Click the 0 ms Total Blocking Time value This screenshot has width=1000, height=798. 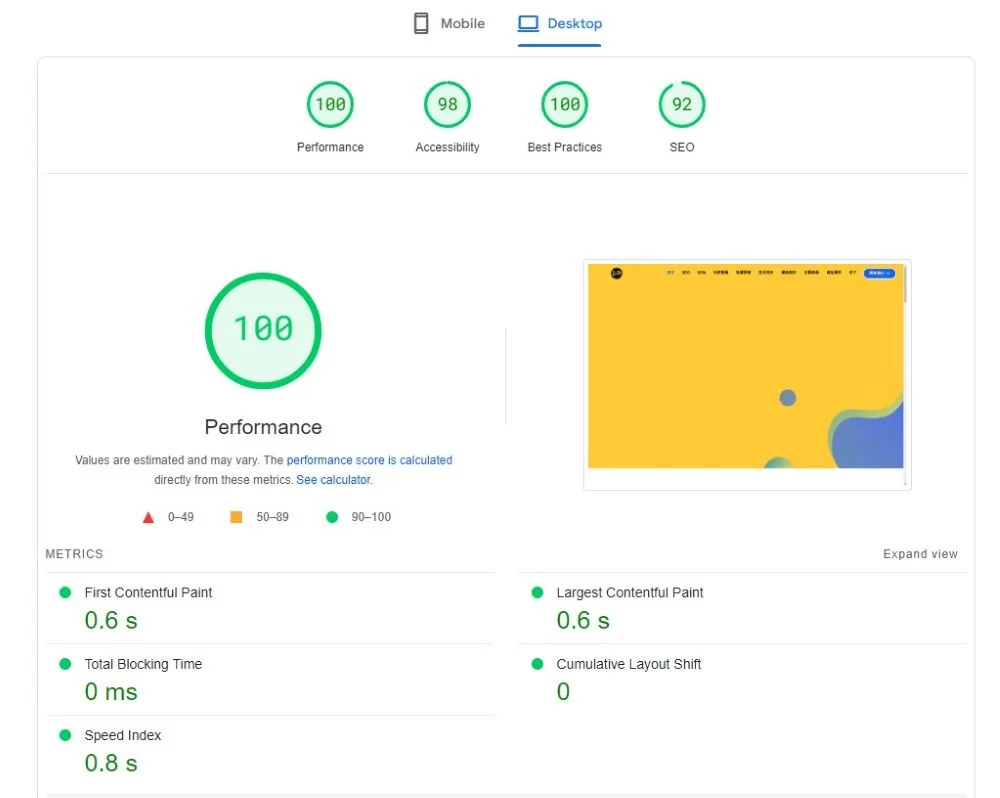point(111,692)
